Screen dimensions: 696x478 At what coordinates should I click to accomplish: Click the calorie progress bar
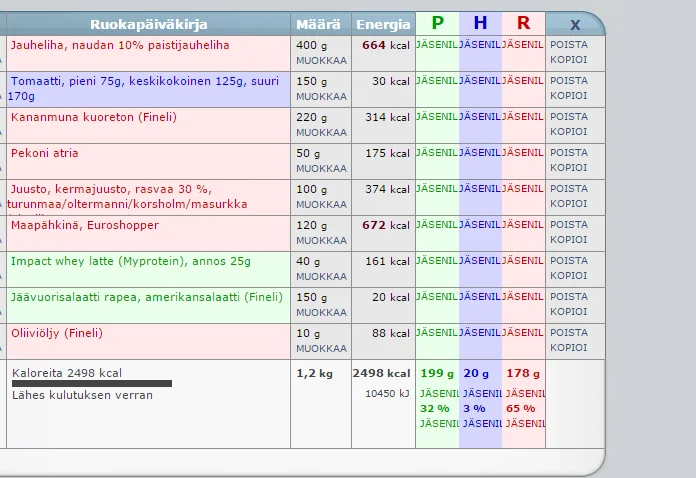pos(92,383)
